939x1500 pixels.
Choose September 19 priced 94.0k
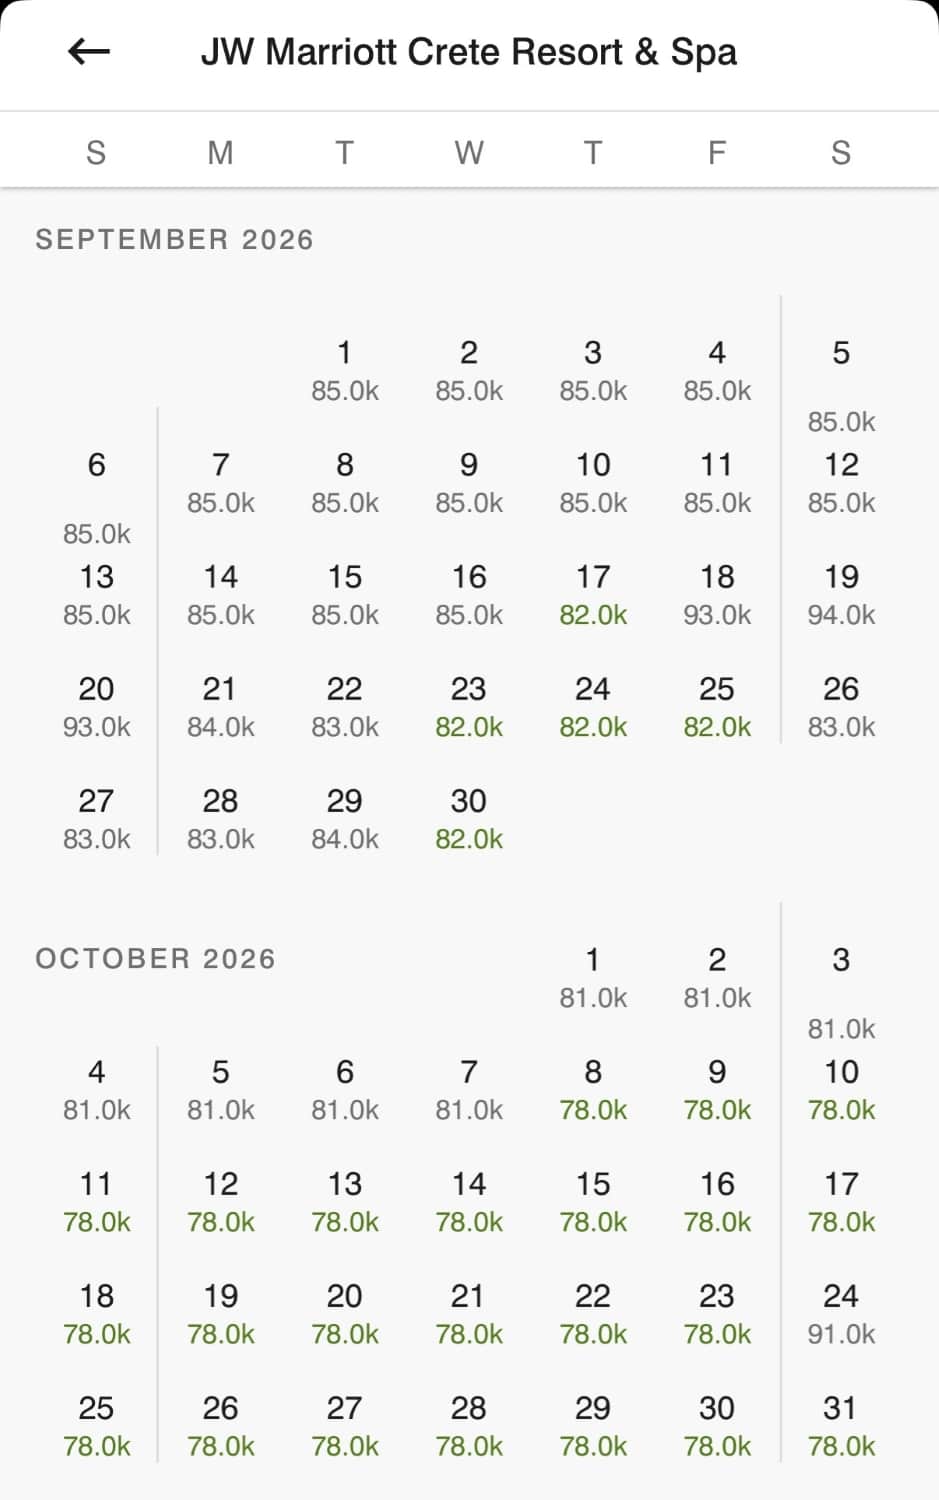[841, 595]
